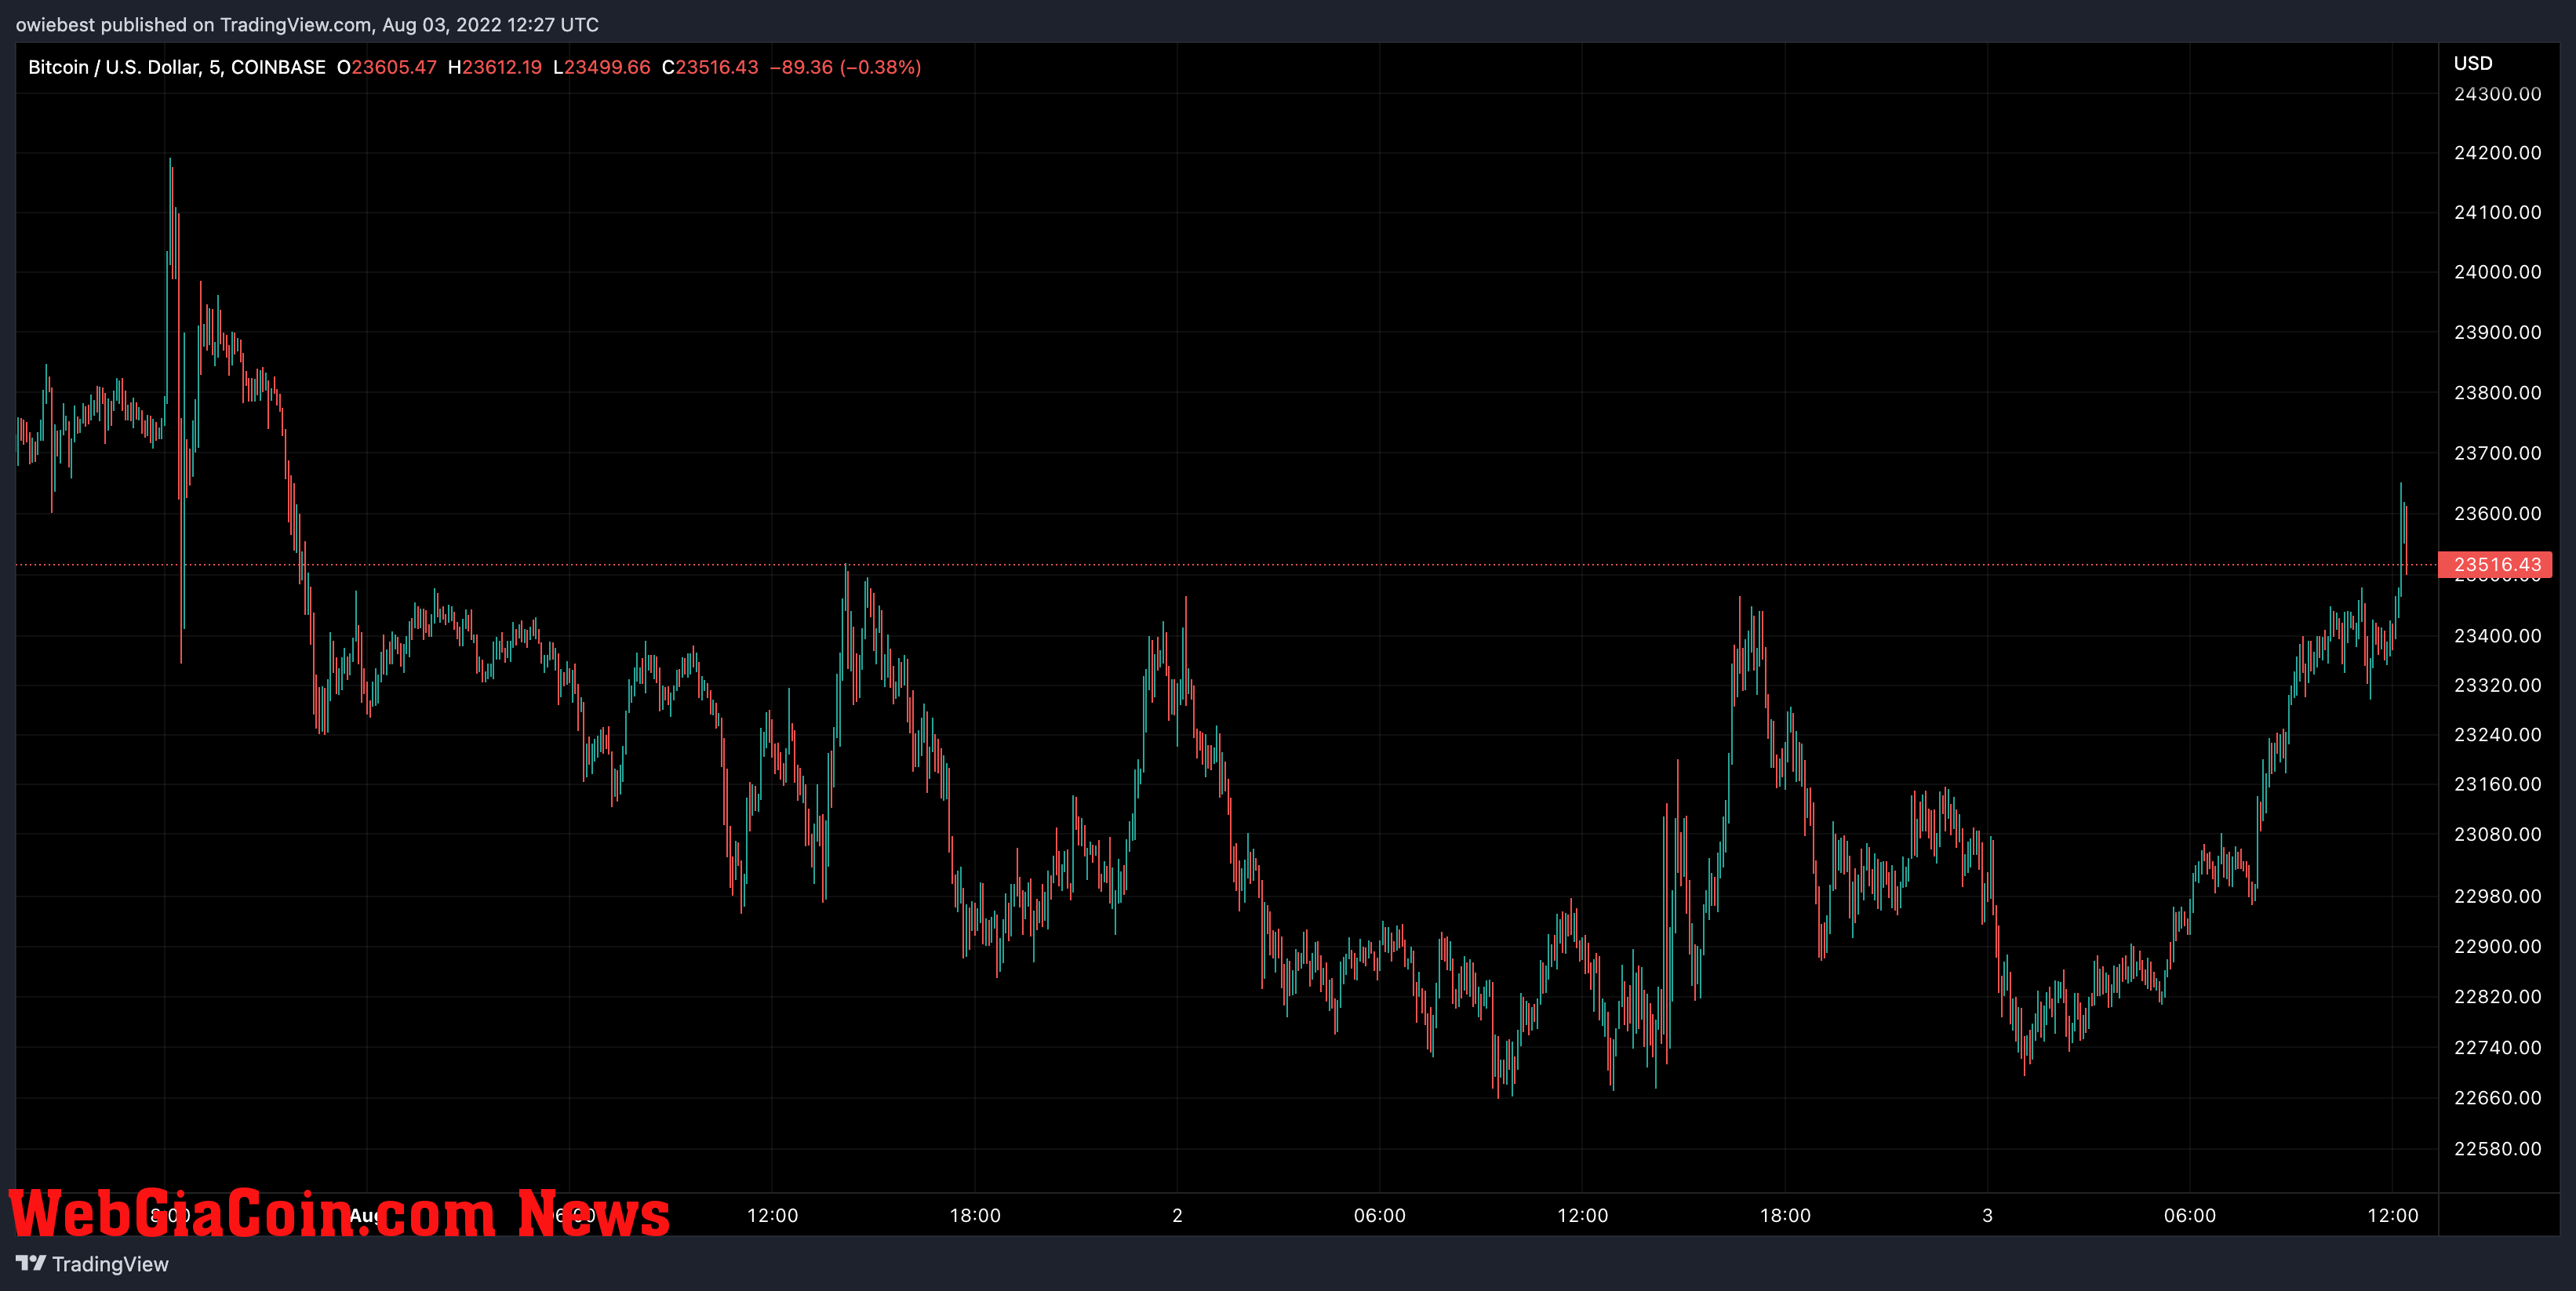Click the 'Bitcoin / U.S. Dollar, 5, COINBASE' title
2576x1291 pixels.
pyautogui.click(x=177, y=67)
